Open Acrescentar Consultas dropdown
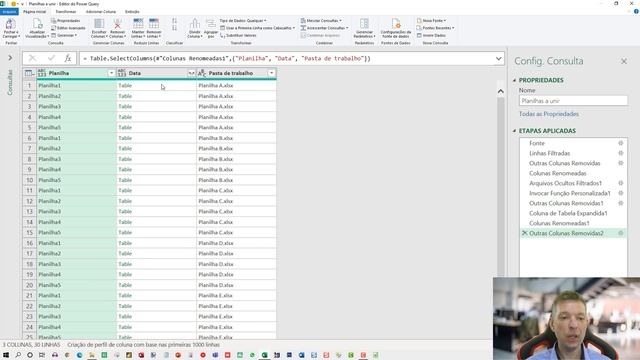Image resolution: width=640 pixels, height=360 pixels. coord(325,28)
